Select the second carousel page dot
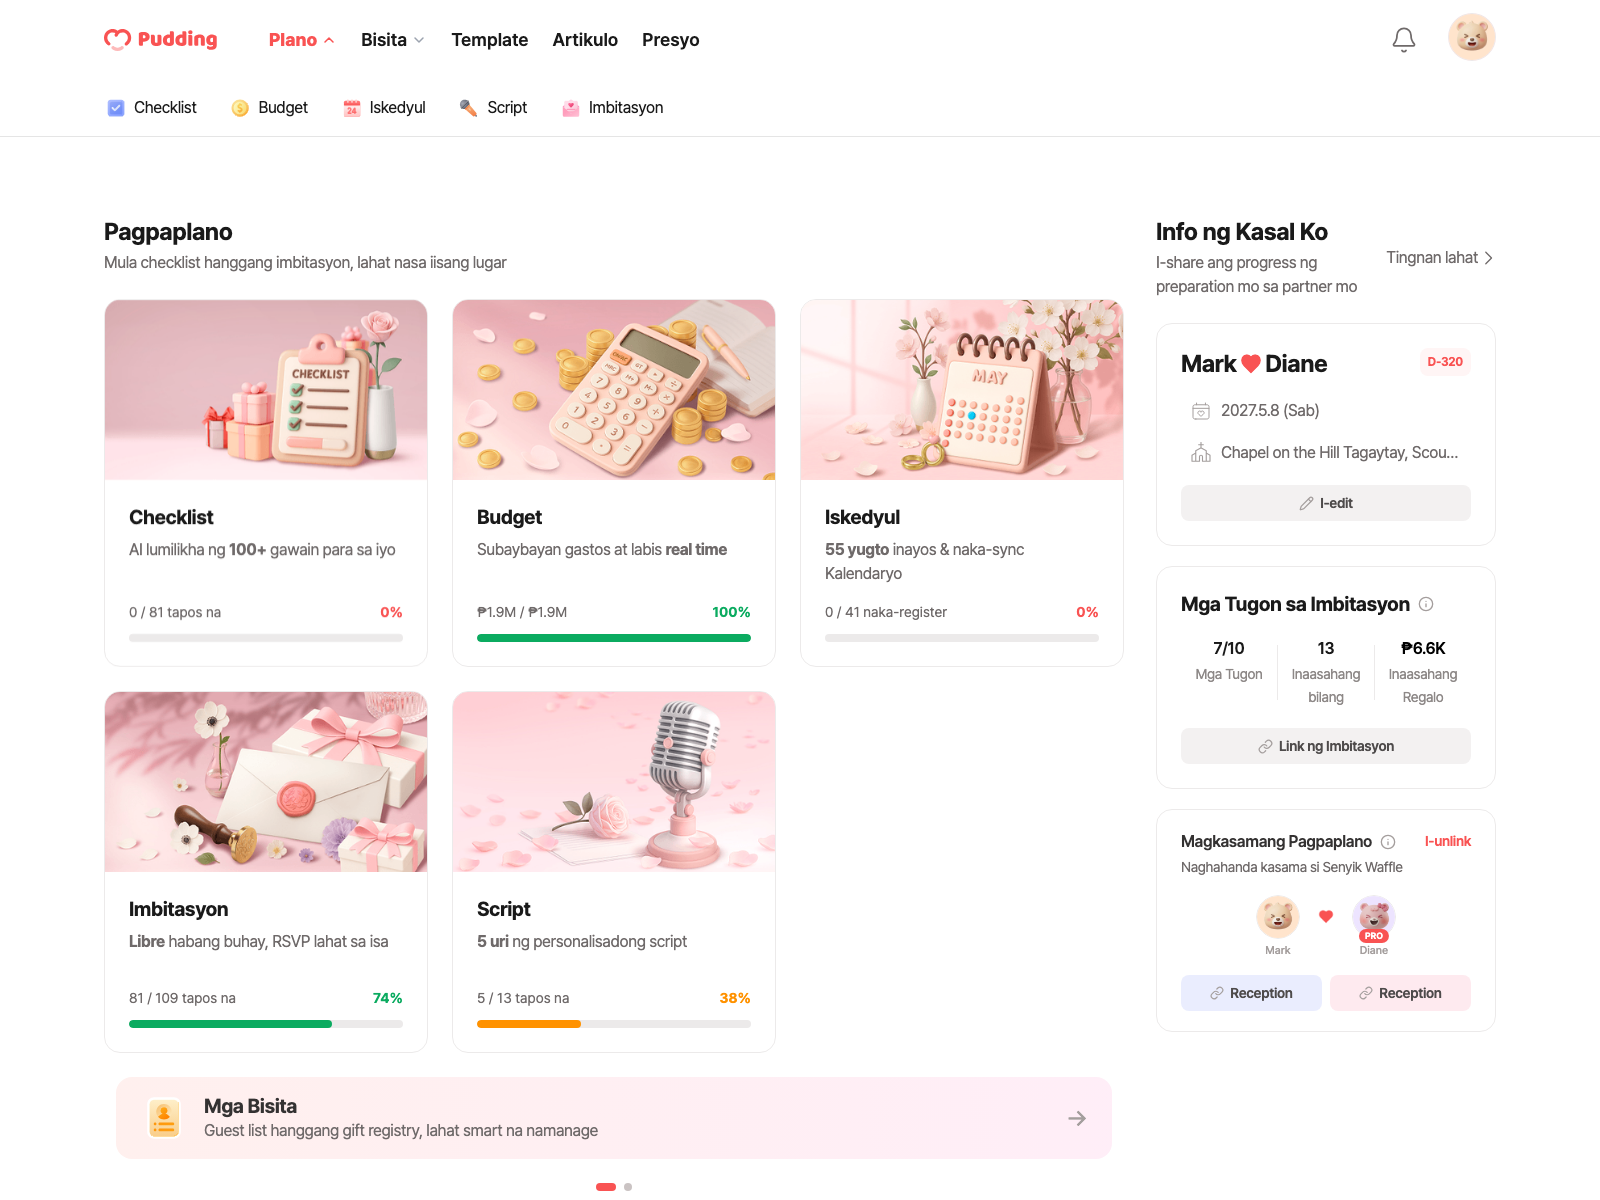Screen dimensions: 1600x1200 point(628,1187)
